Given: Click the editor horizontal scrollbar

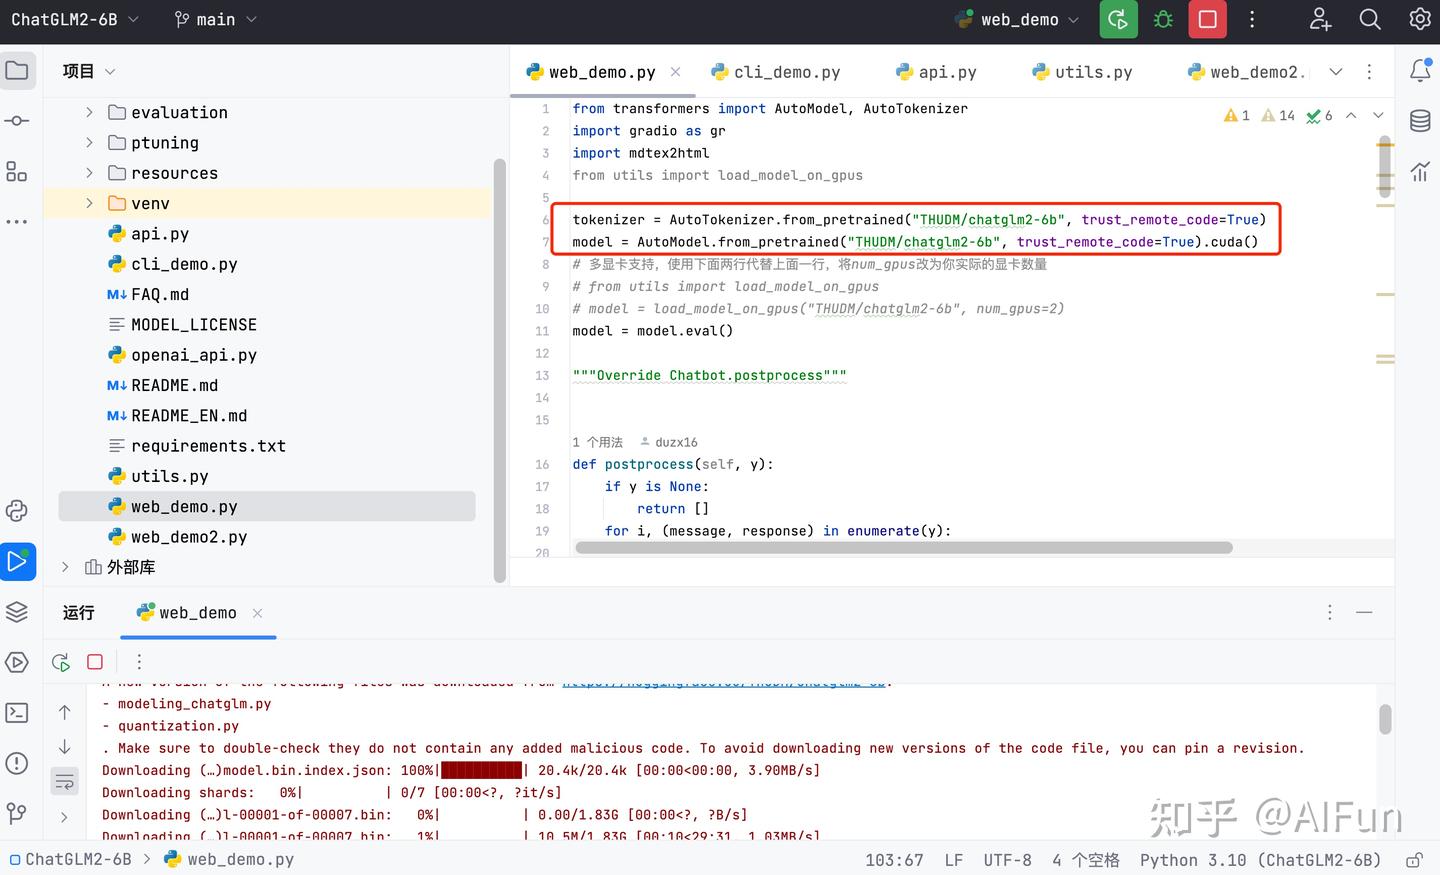Looking at the screenshot, I should (903, 548).
